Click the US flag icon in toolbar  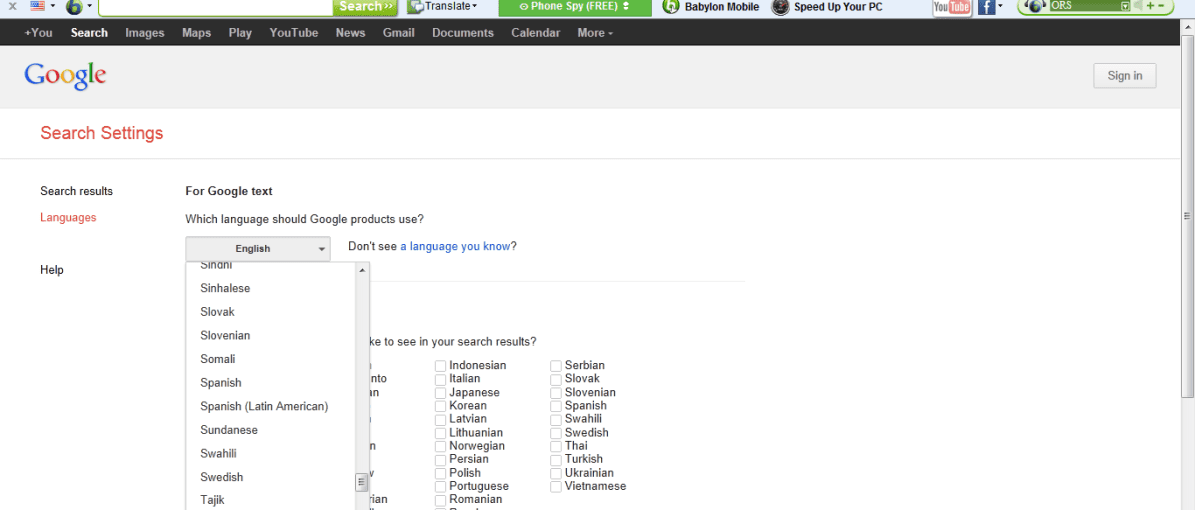[x=37, y=6]
